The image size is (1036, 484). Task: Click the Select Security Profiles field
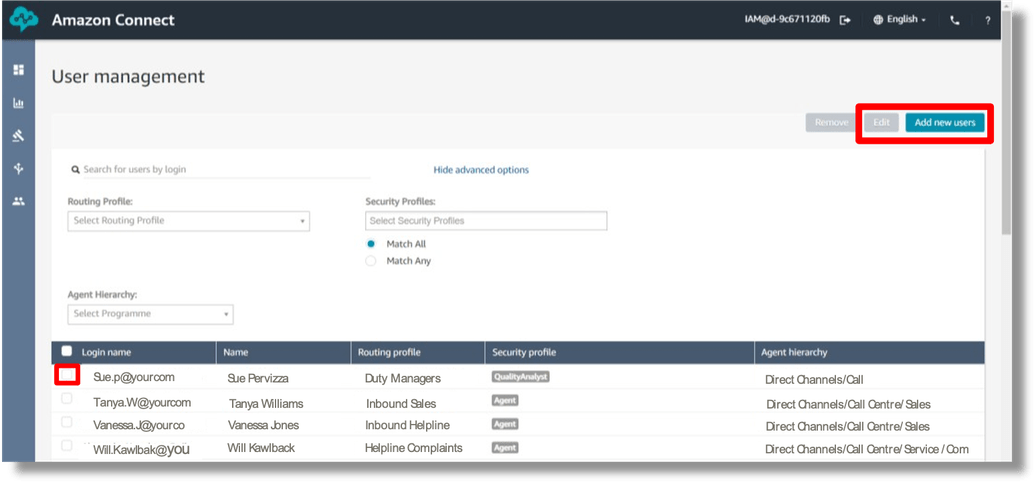tap(486, 221)
